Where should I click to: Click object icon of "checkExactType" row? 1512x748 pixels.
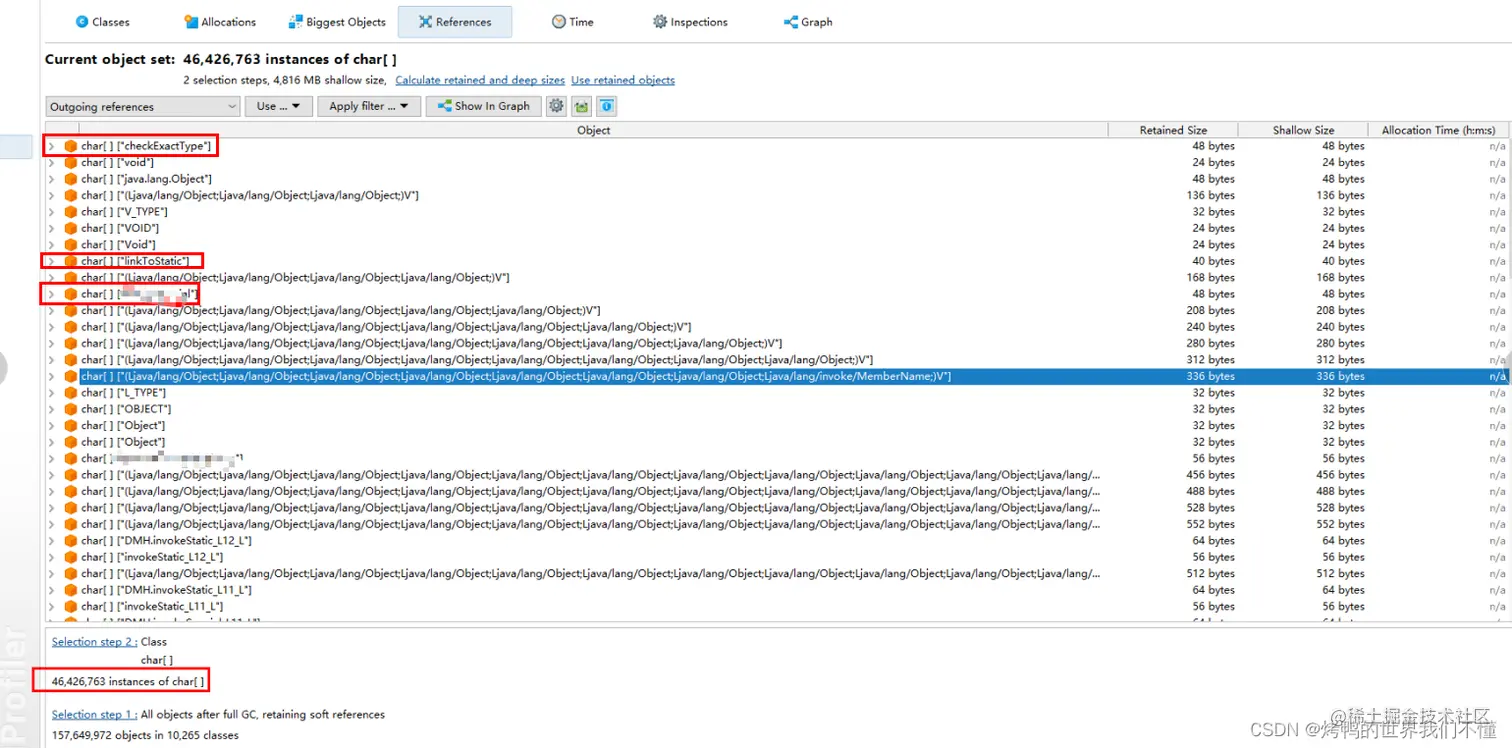click(71, 146)
